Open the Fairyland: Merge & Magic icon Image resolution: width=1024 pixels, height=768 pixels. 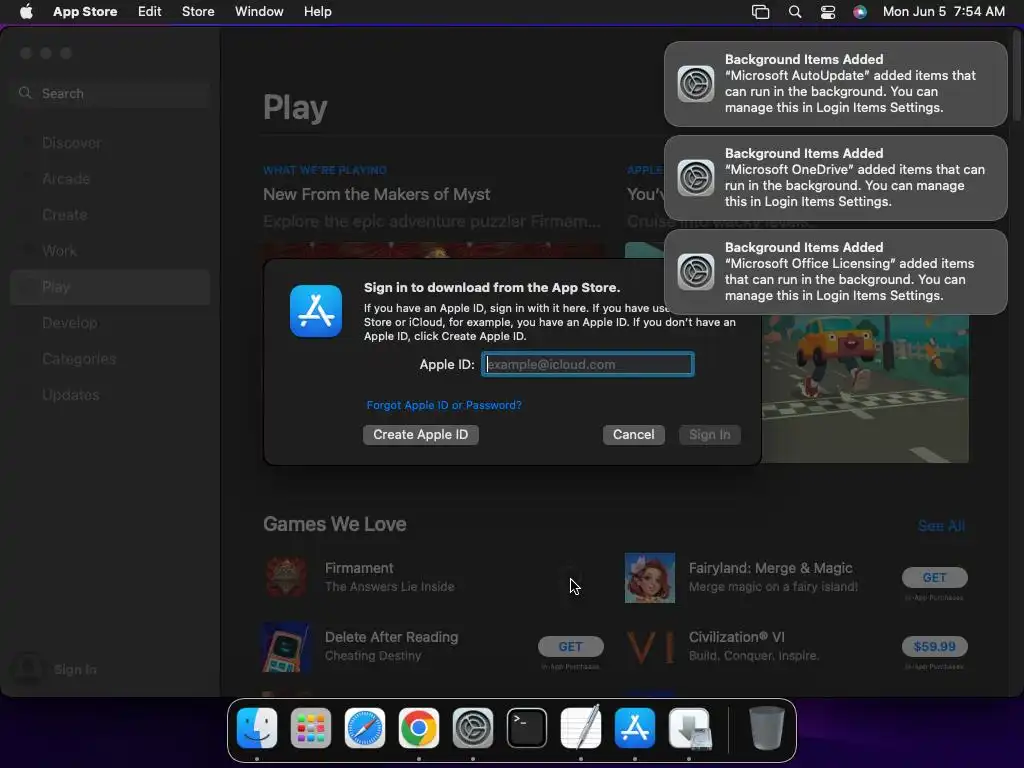(x=650, y=578)
